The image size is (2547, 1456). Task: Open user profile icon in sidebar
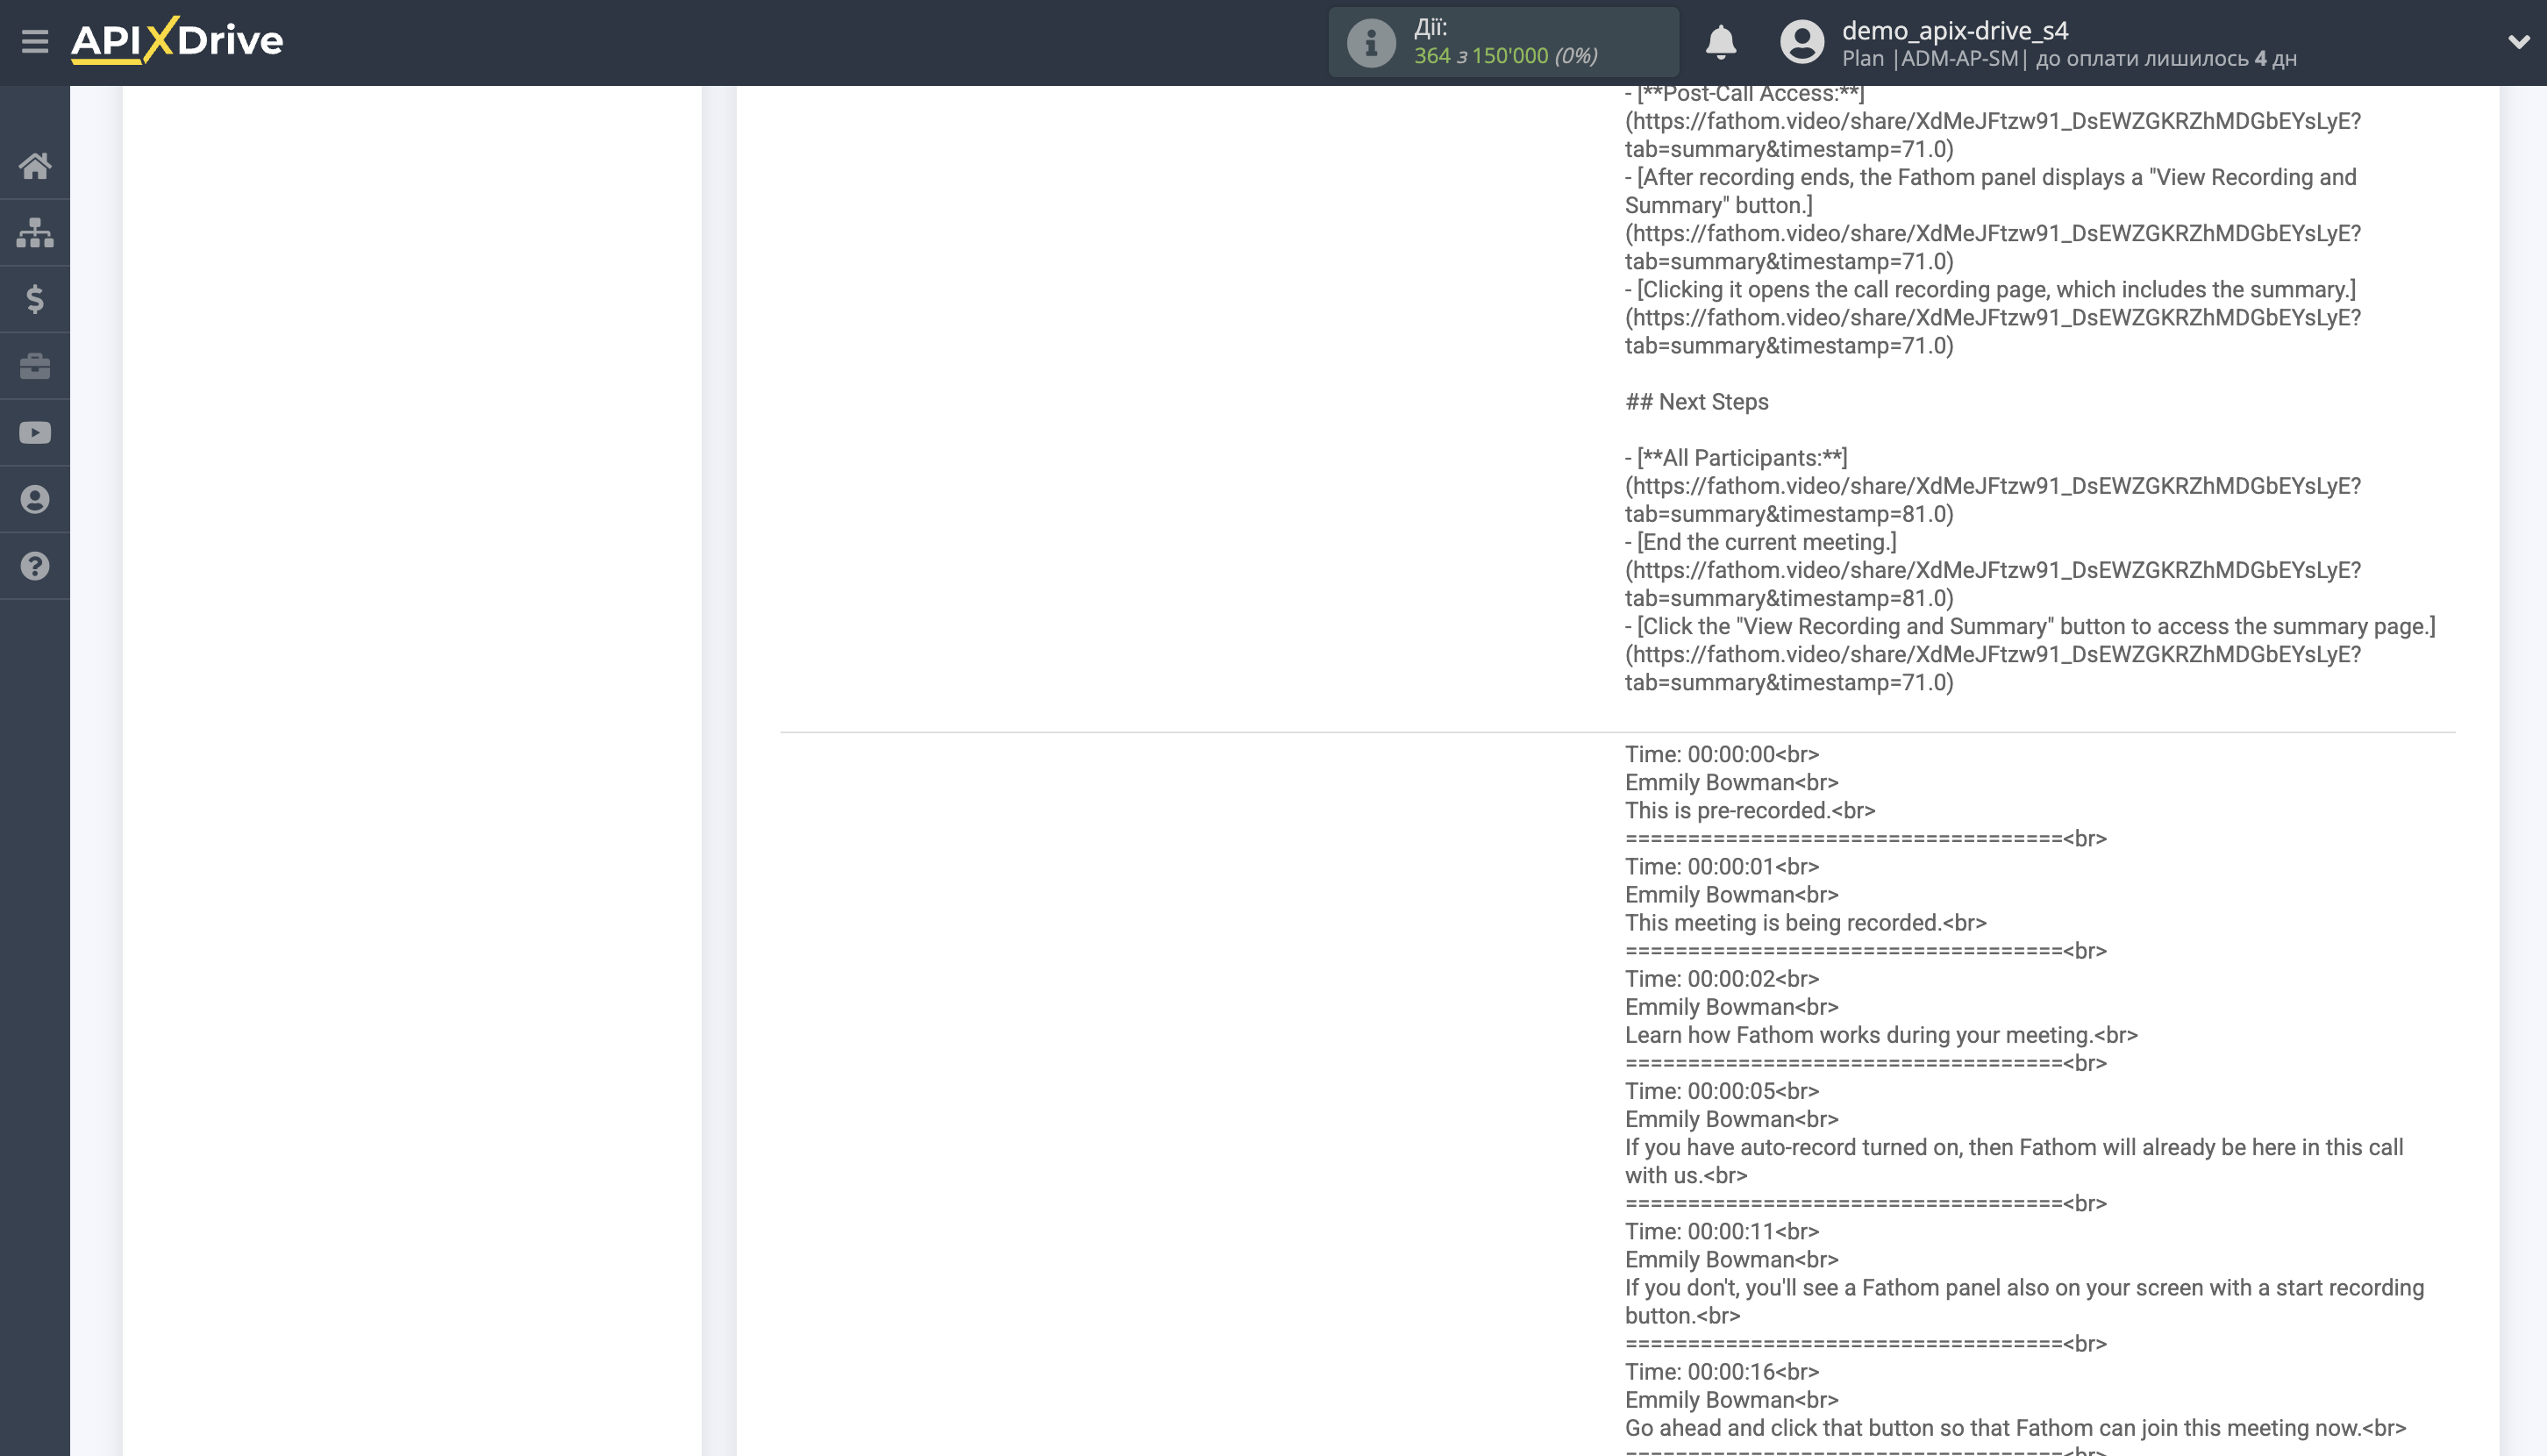pos(35,499)
